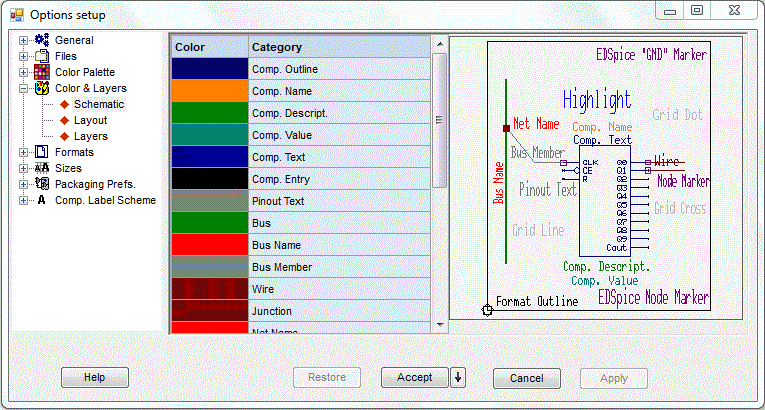Open the Accept button dropdown arrow
765x410 pixels.
click(458, 378)
